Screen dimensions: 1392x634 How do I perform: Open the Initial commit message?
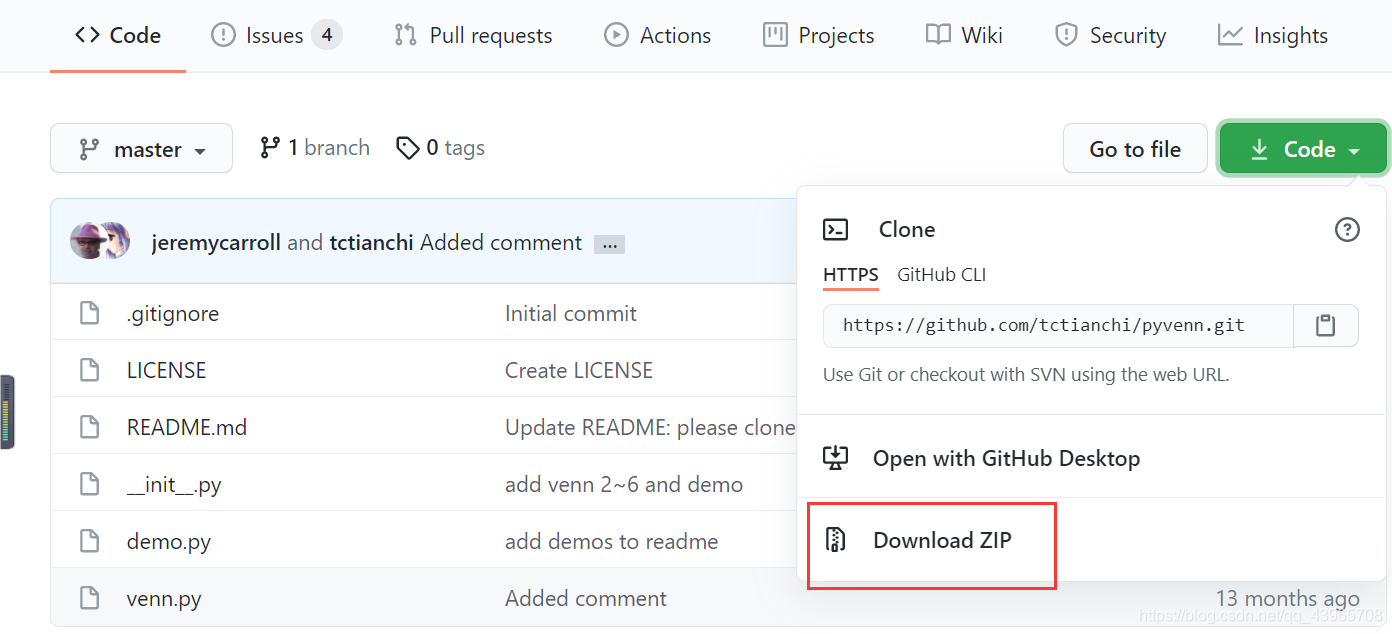point(571,314)
